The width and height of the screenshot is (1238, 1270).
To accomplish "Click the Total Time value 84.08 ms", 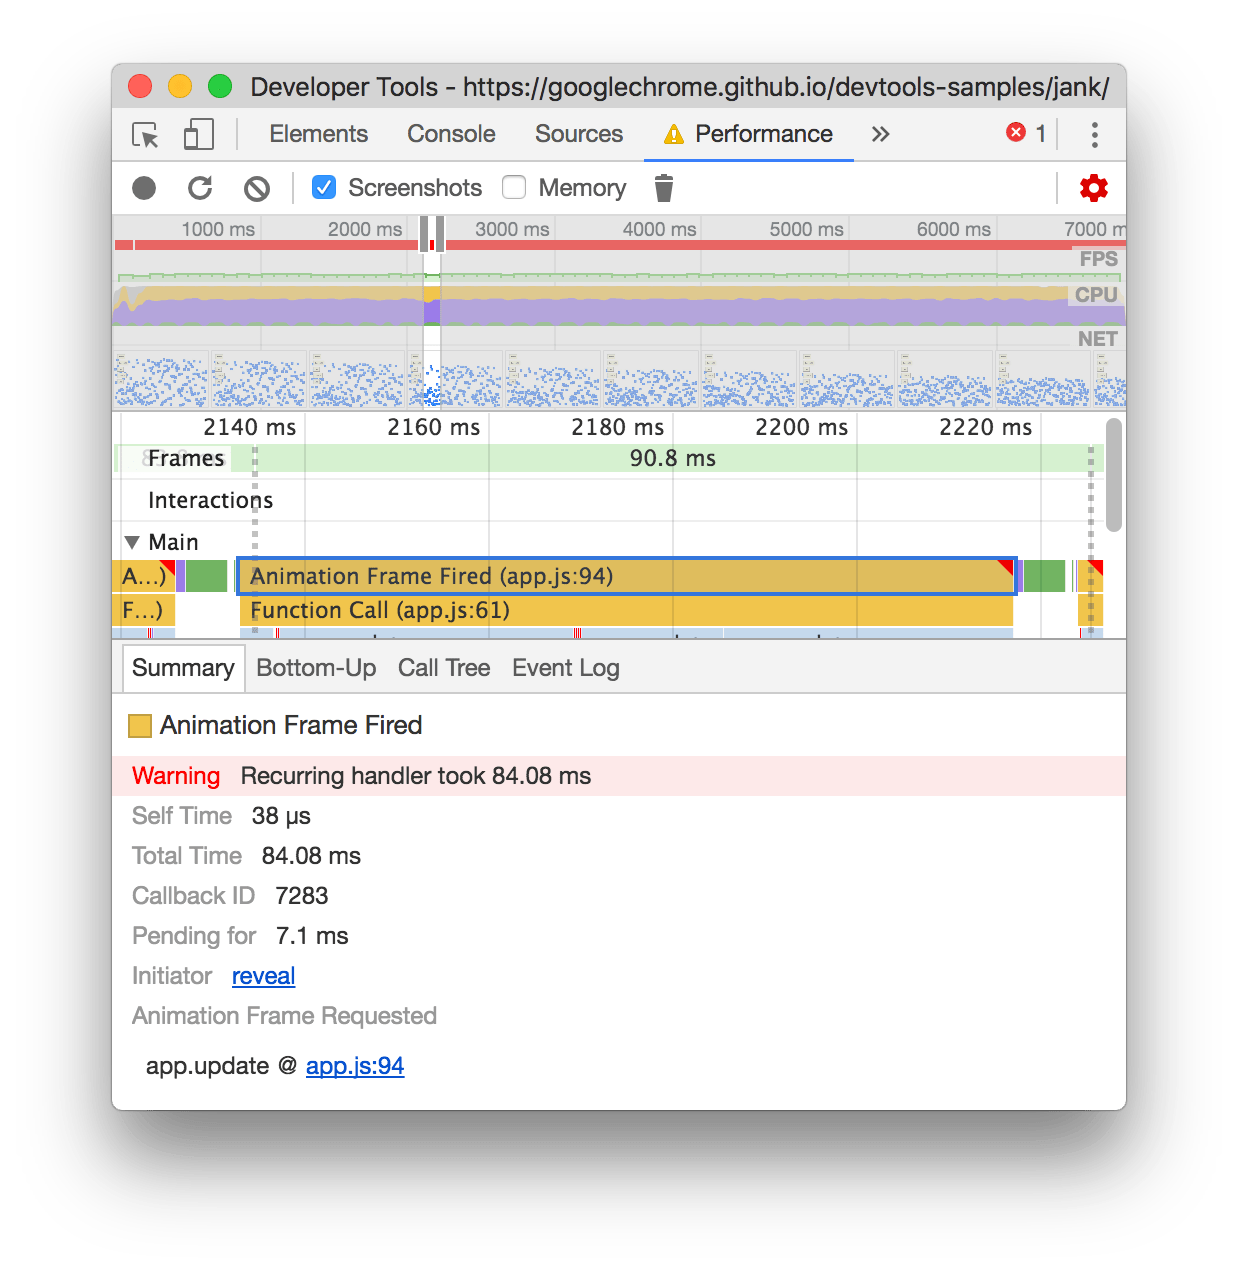I will tap(311, 856).
